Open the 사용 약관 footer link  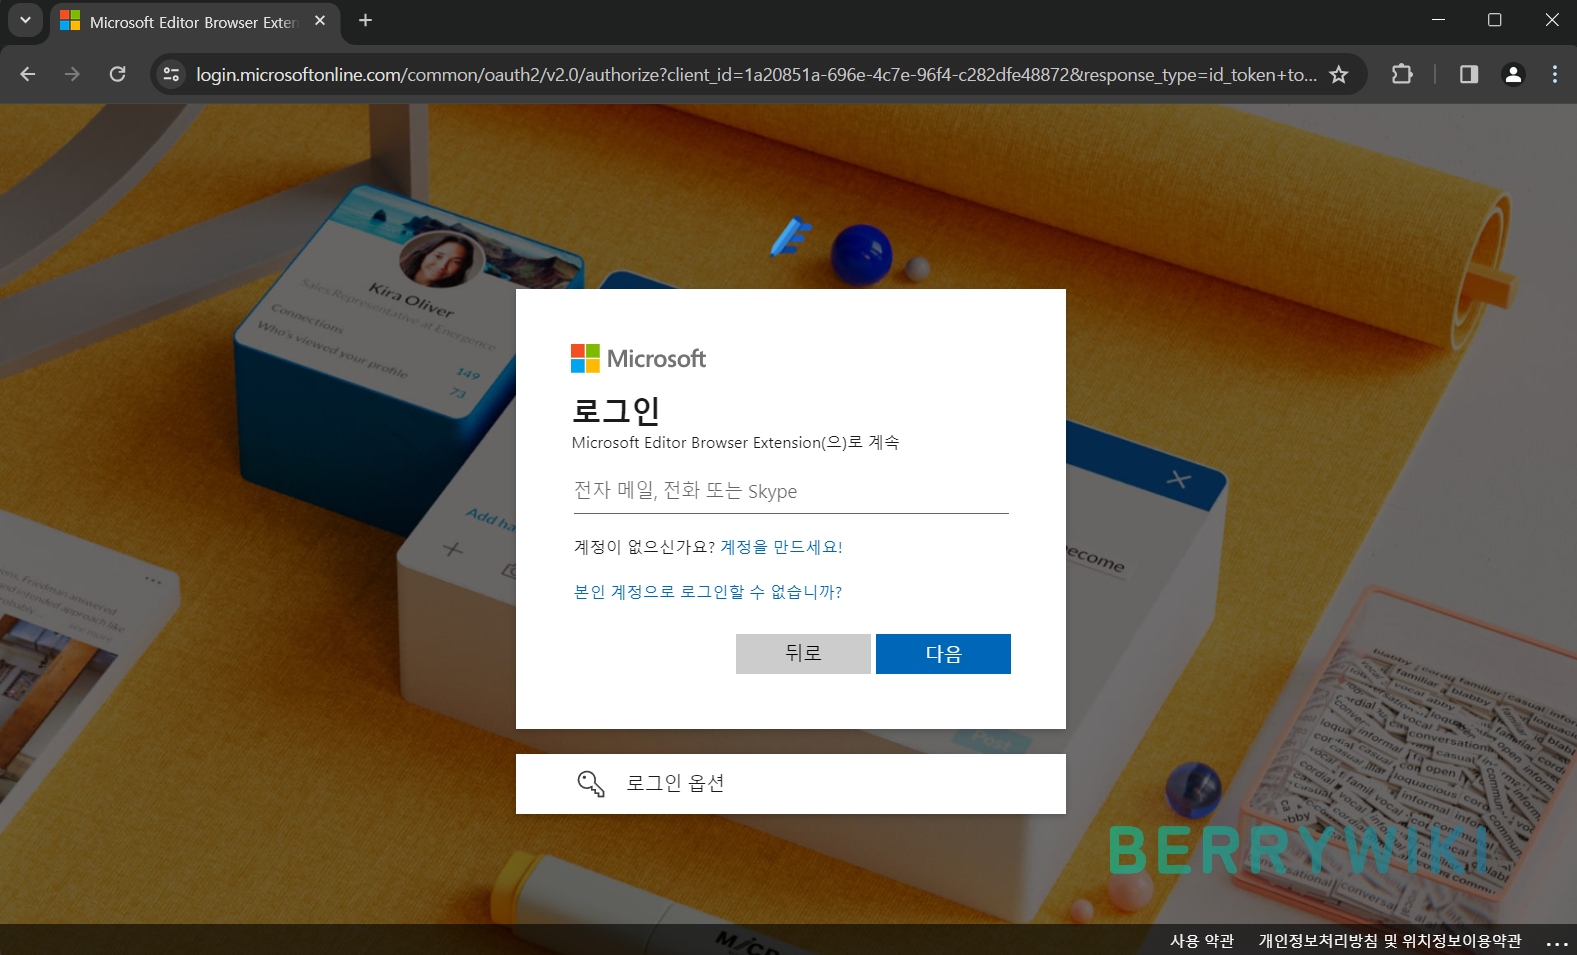click(x=1202, y=941)
